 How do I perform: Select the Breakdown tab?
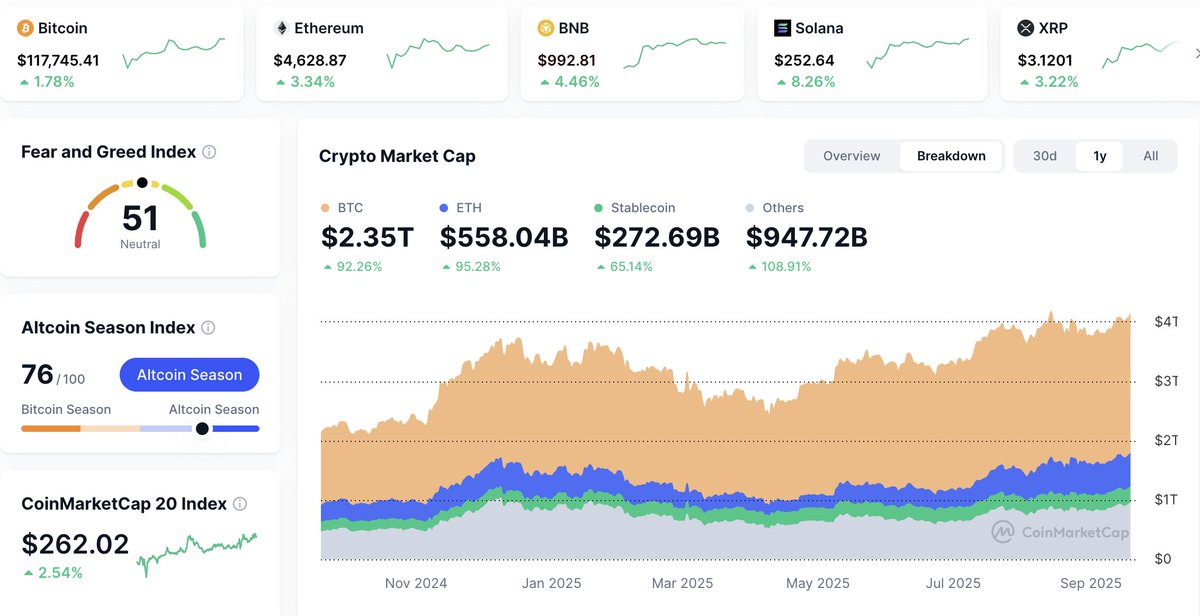click(x=951, y=156)
